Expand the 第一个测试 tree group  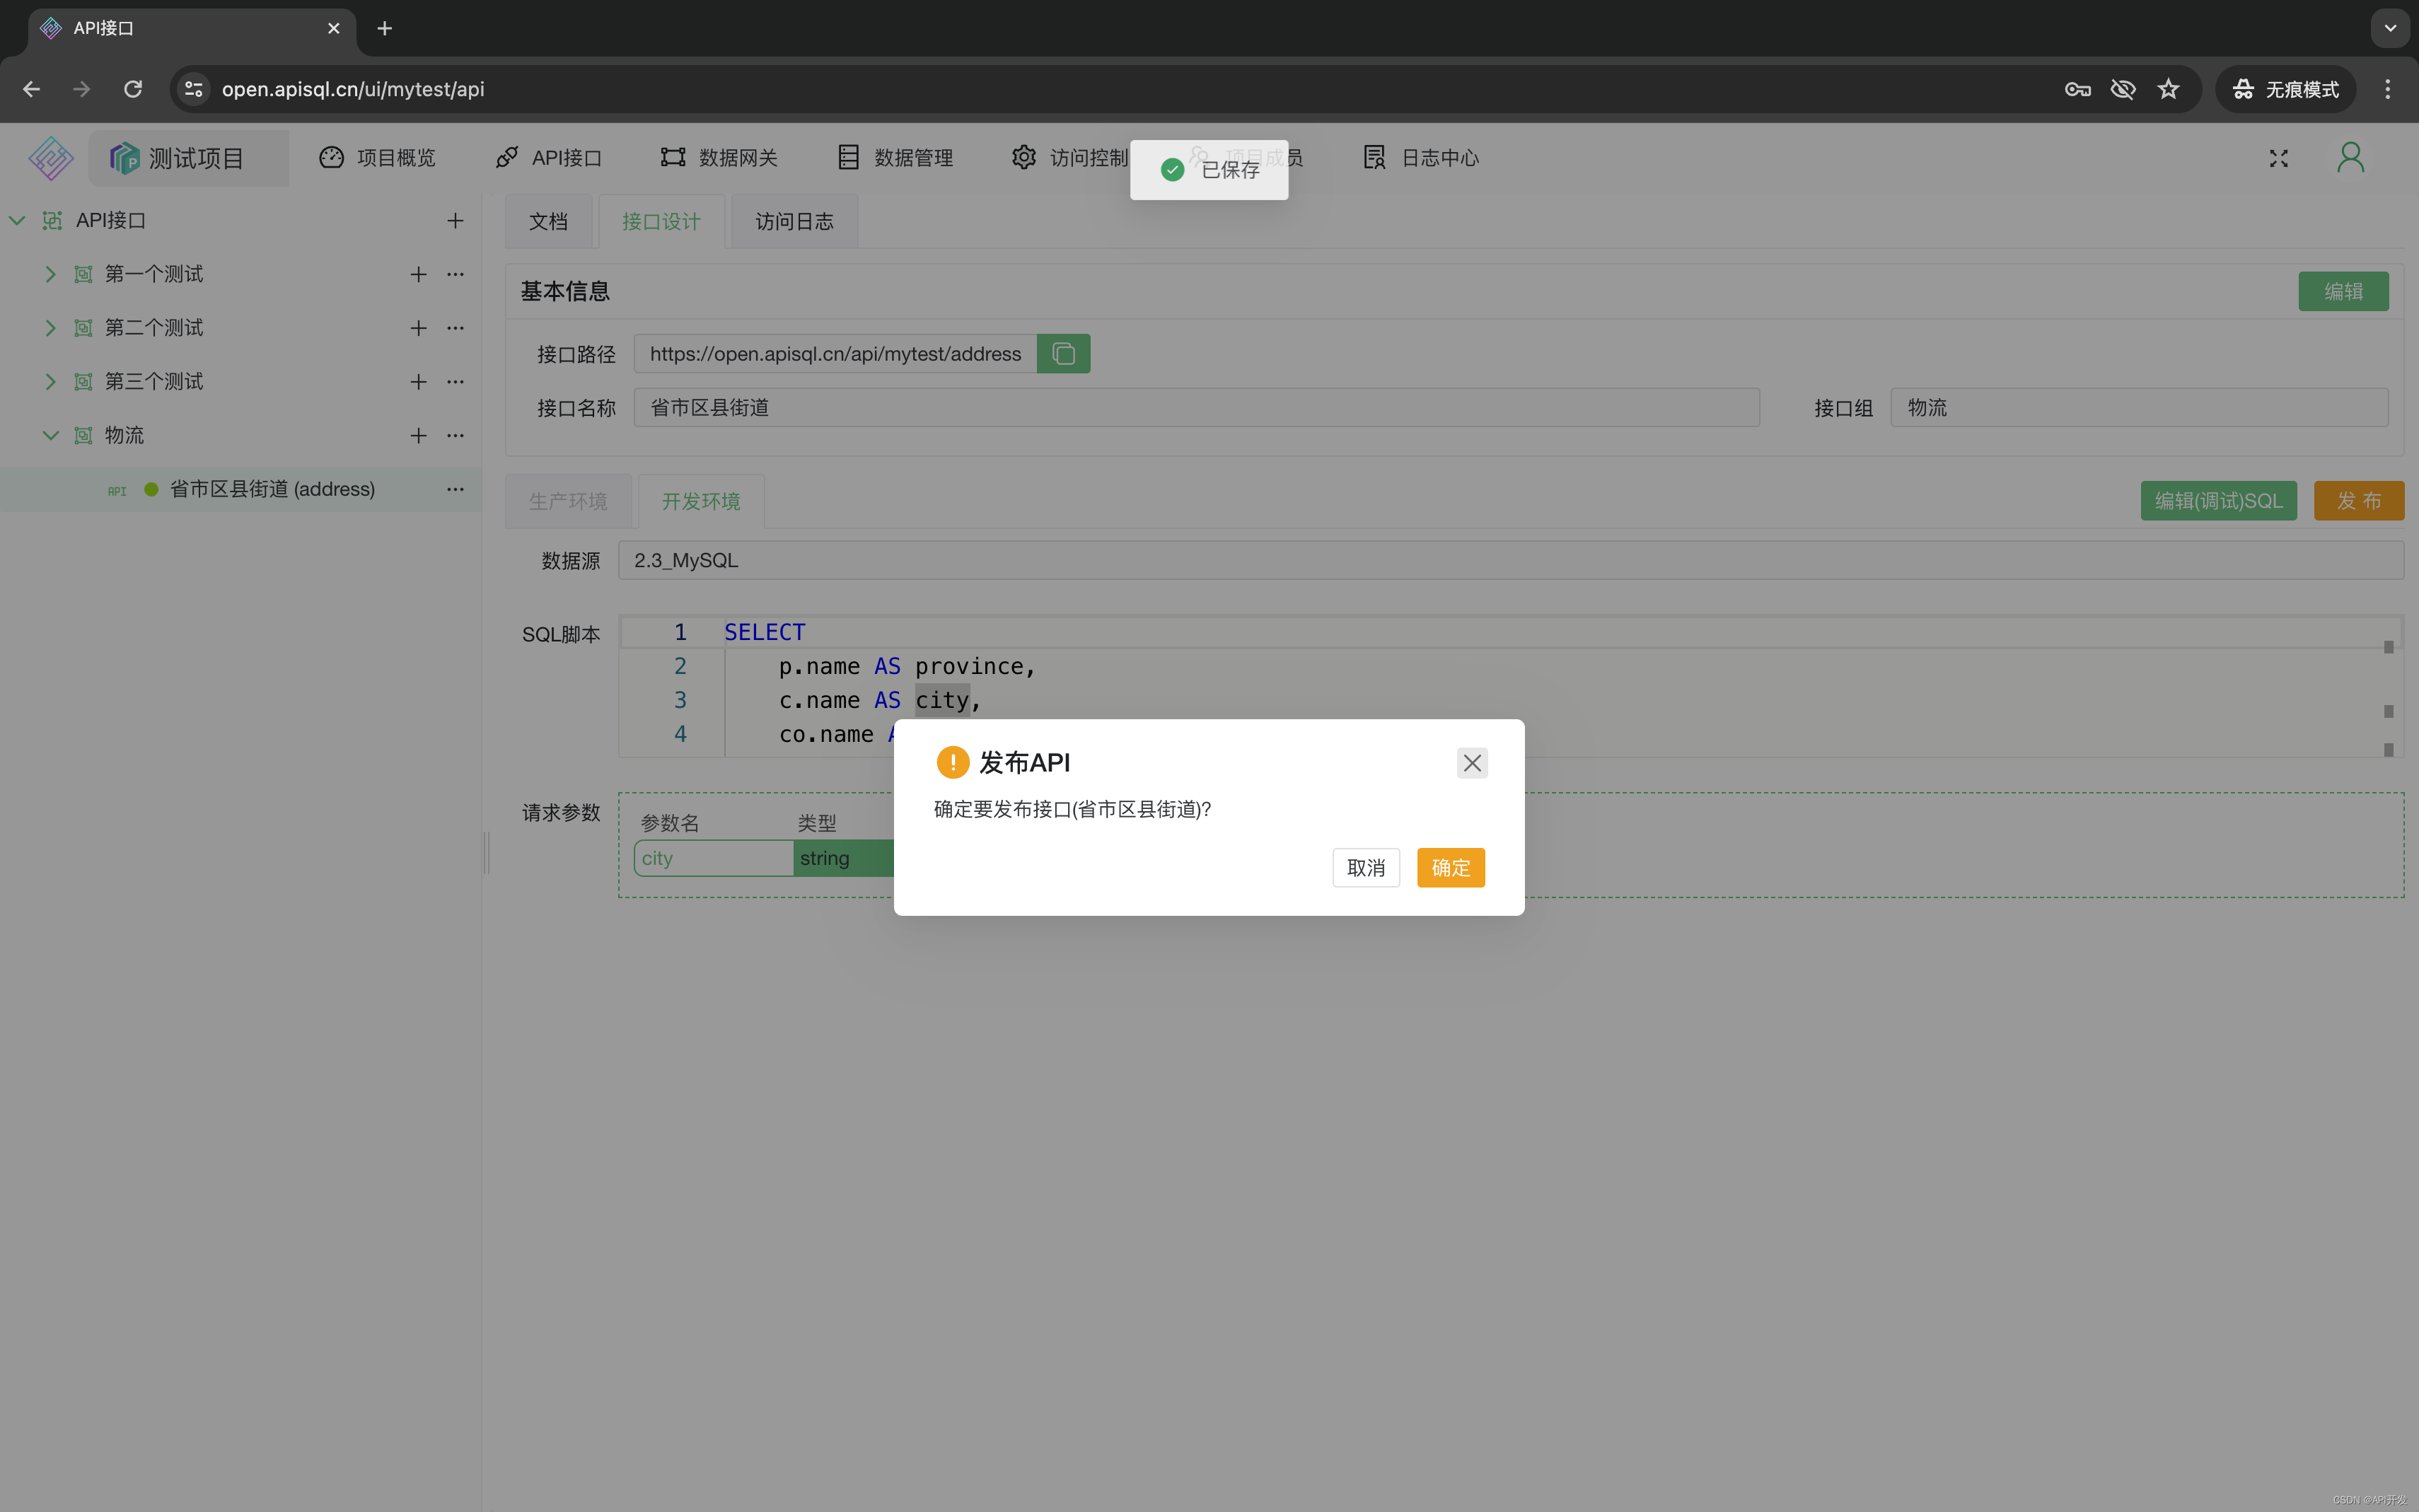tap(50, 274)
